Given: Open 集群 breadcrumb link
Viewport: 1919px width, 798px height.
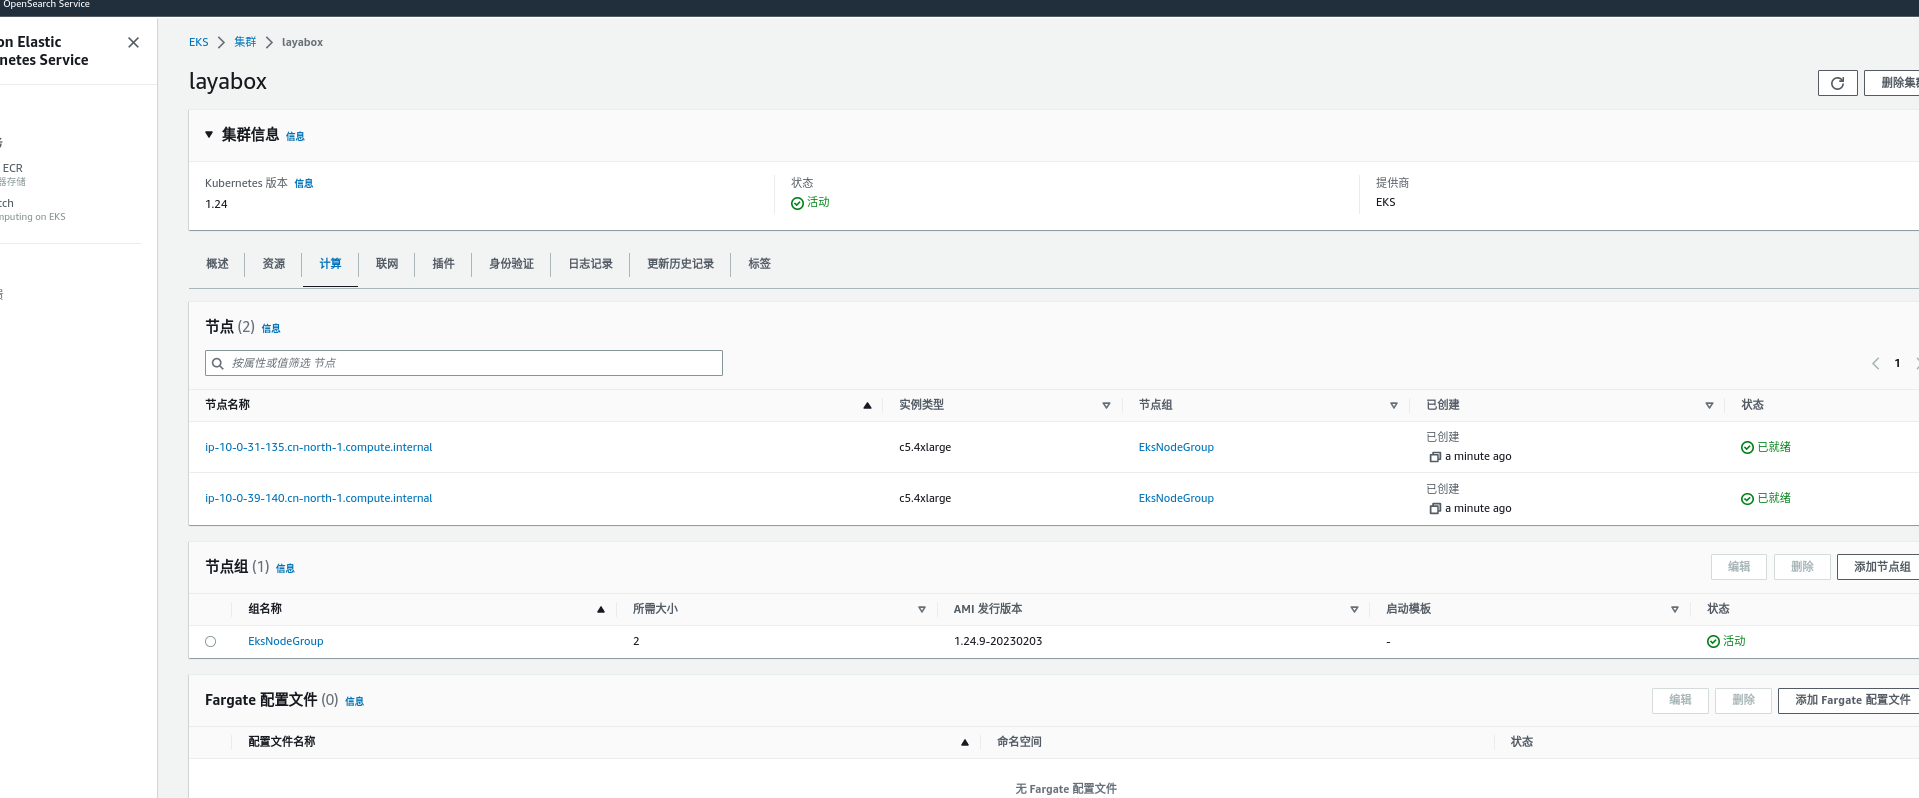Looking at the screenshot, I should click(245, 42).
